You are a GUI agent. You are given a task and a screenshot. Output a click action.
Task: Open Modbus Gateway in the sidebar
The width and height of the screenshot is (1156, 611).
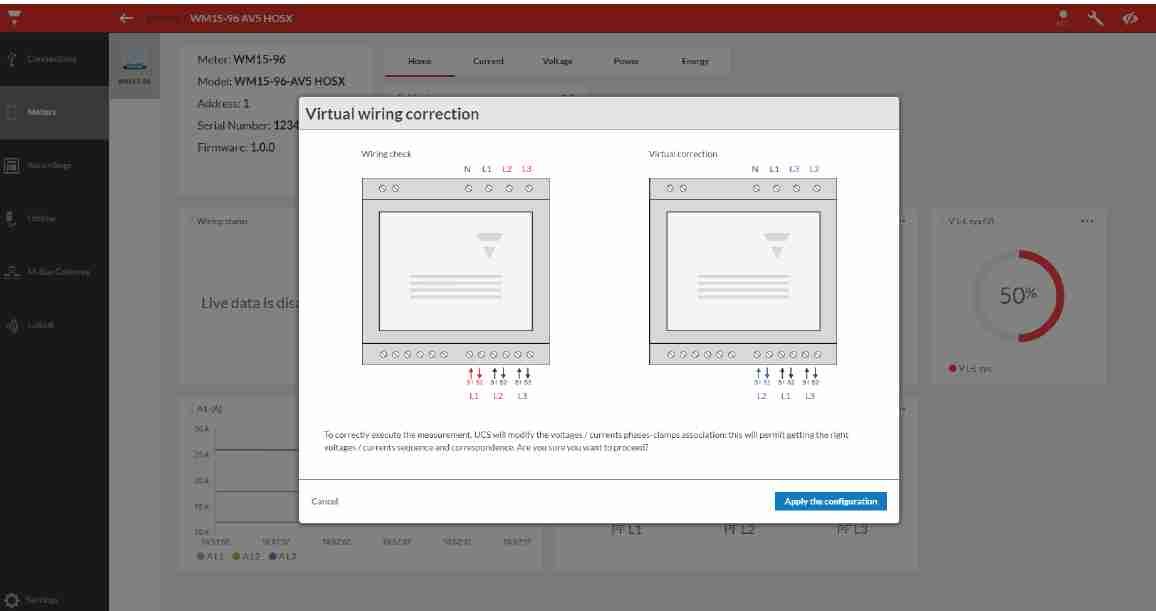coord(58,272)
